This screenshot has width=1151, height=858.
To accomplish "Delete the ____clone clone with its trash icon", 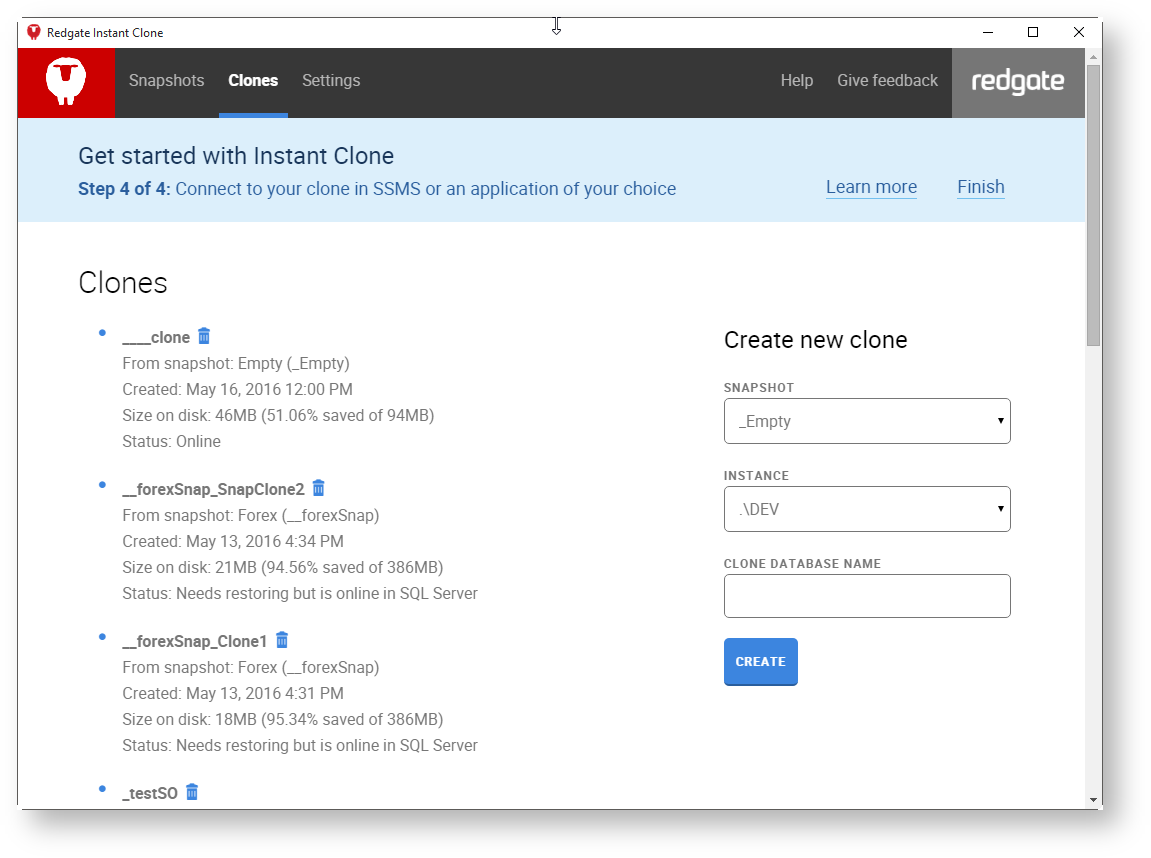I will [x=204, y=336].
